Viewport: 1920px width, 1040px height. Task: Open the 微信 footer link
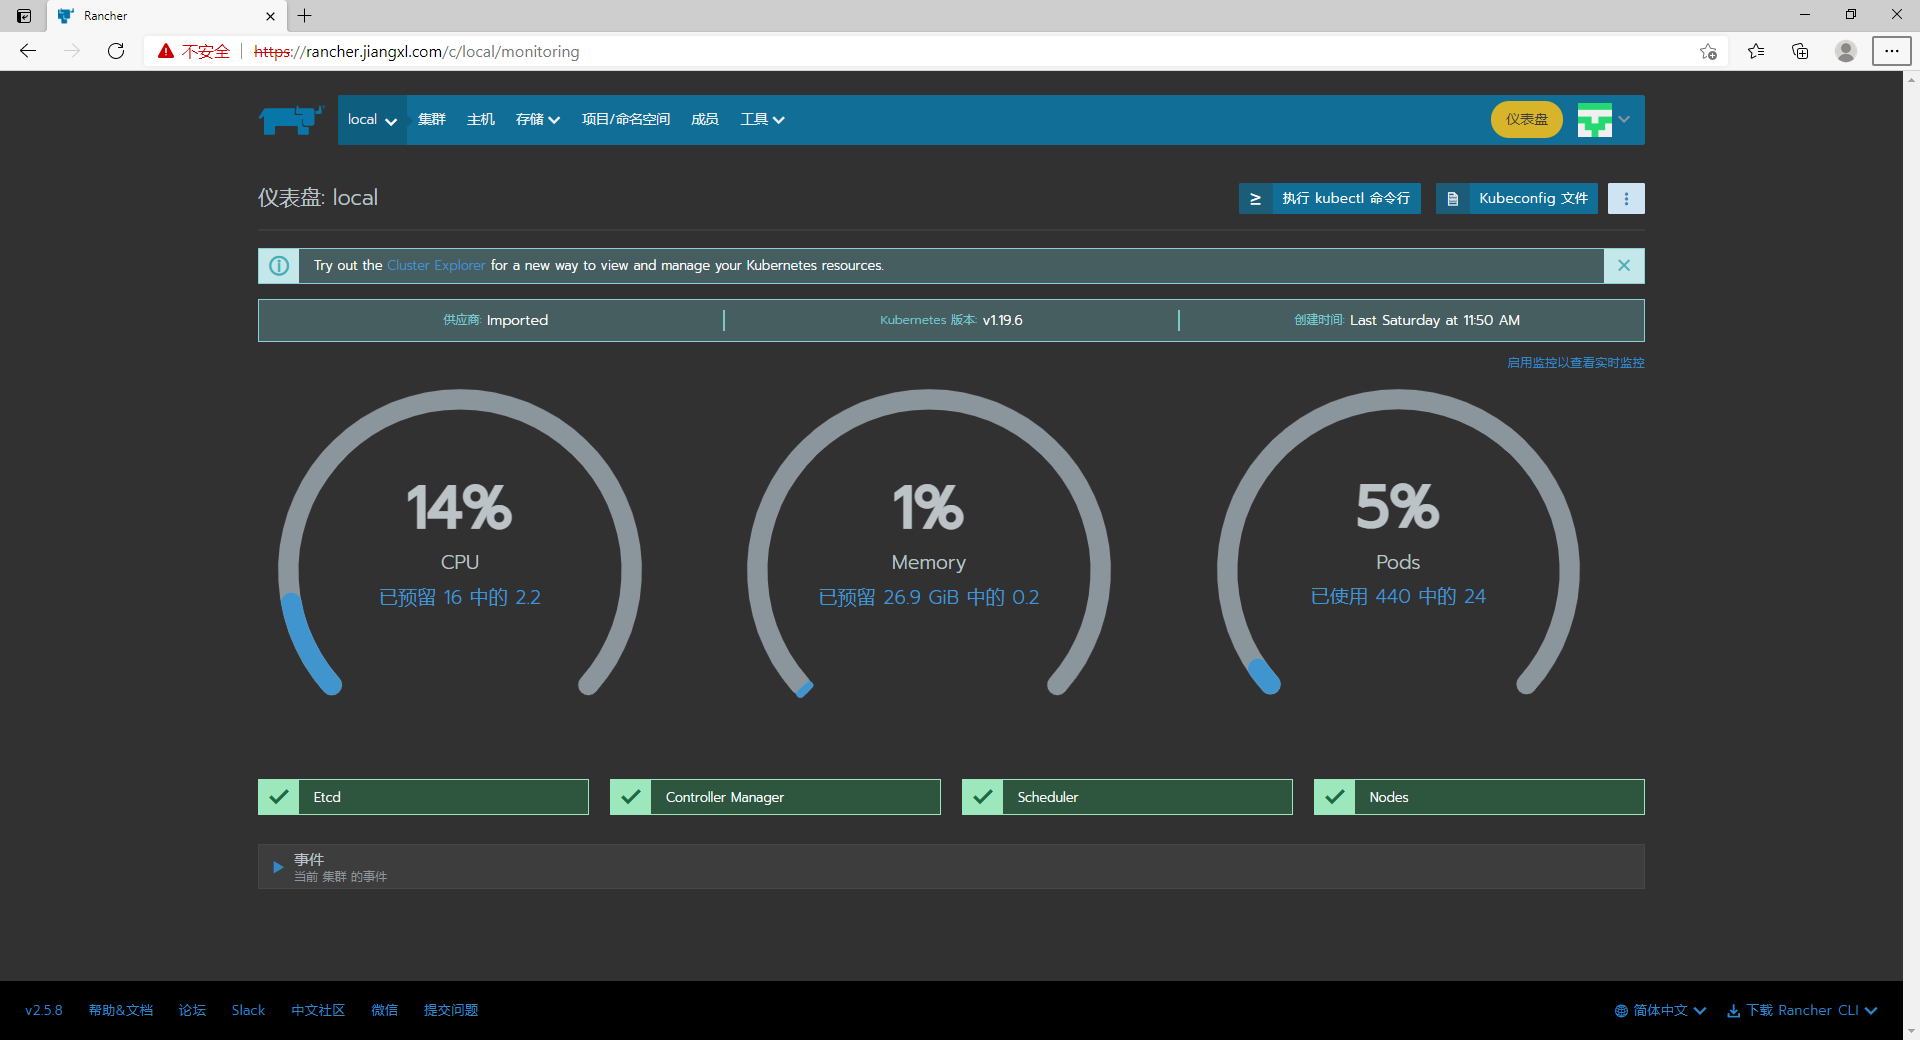[x=385, y=1010]
